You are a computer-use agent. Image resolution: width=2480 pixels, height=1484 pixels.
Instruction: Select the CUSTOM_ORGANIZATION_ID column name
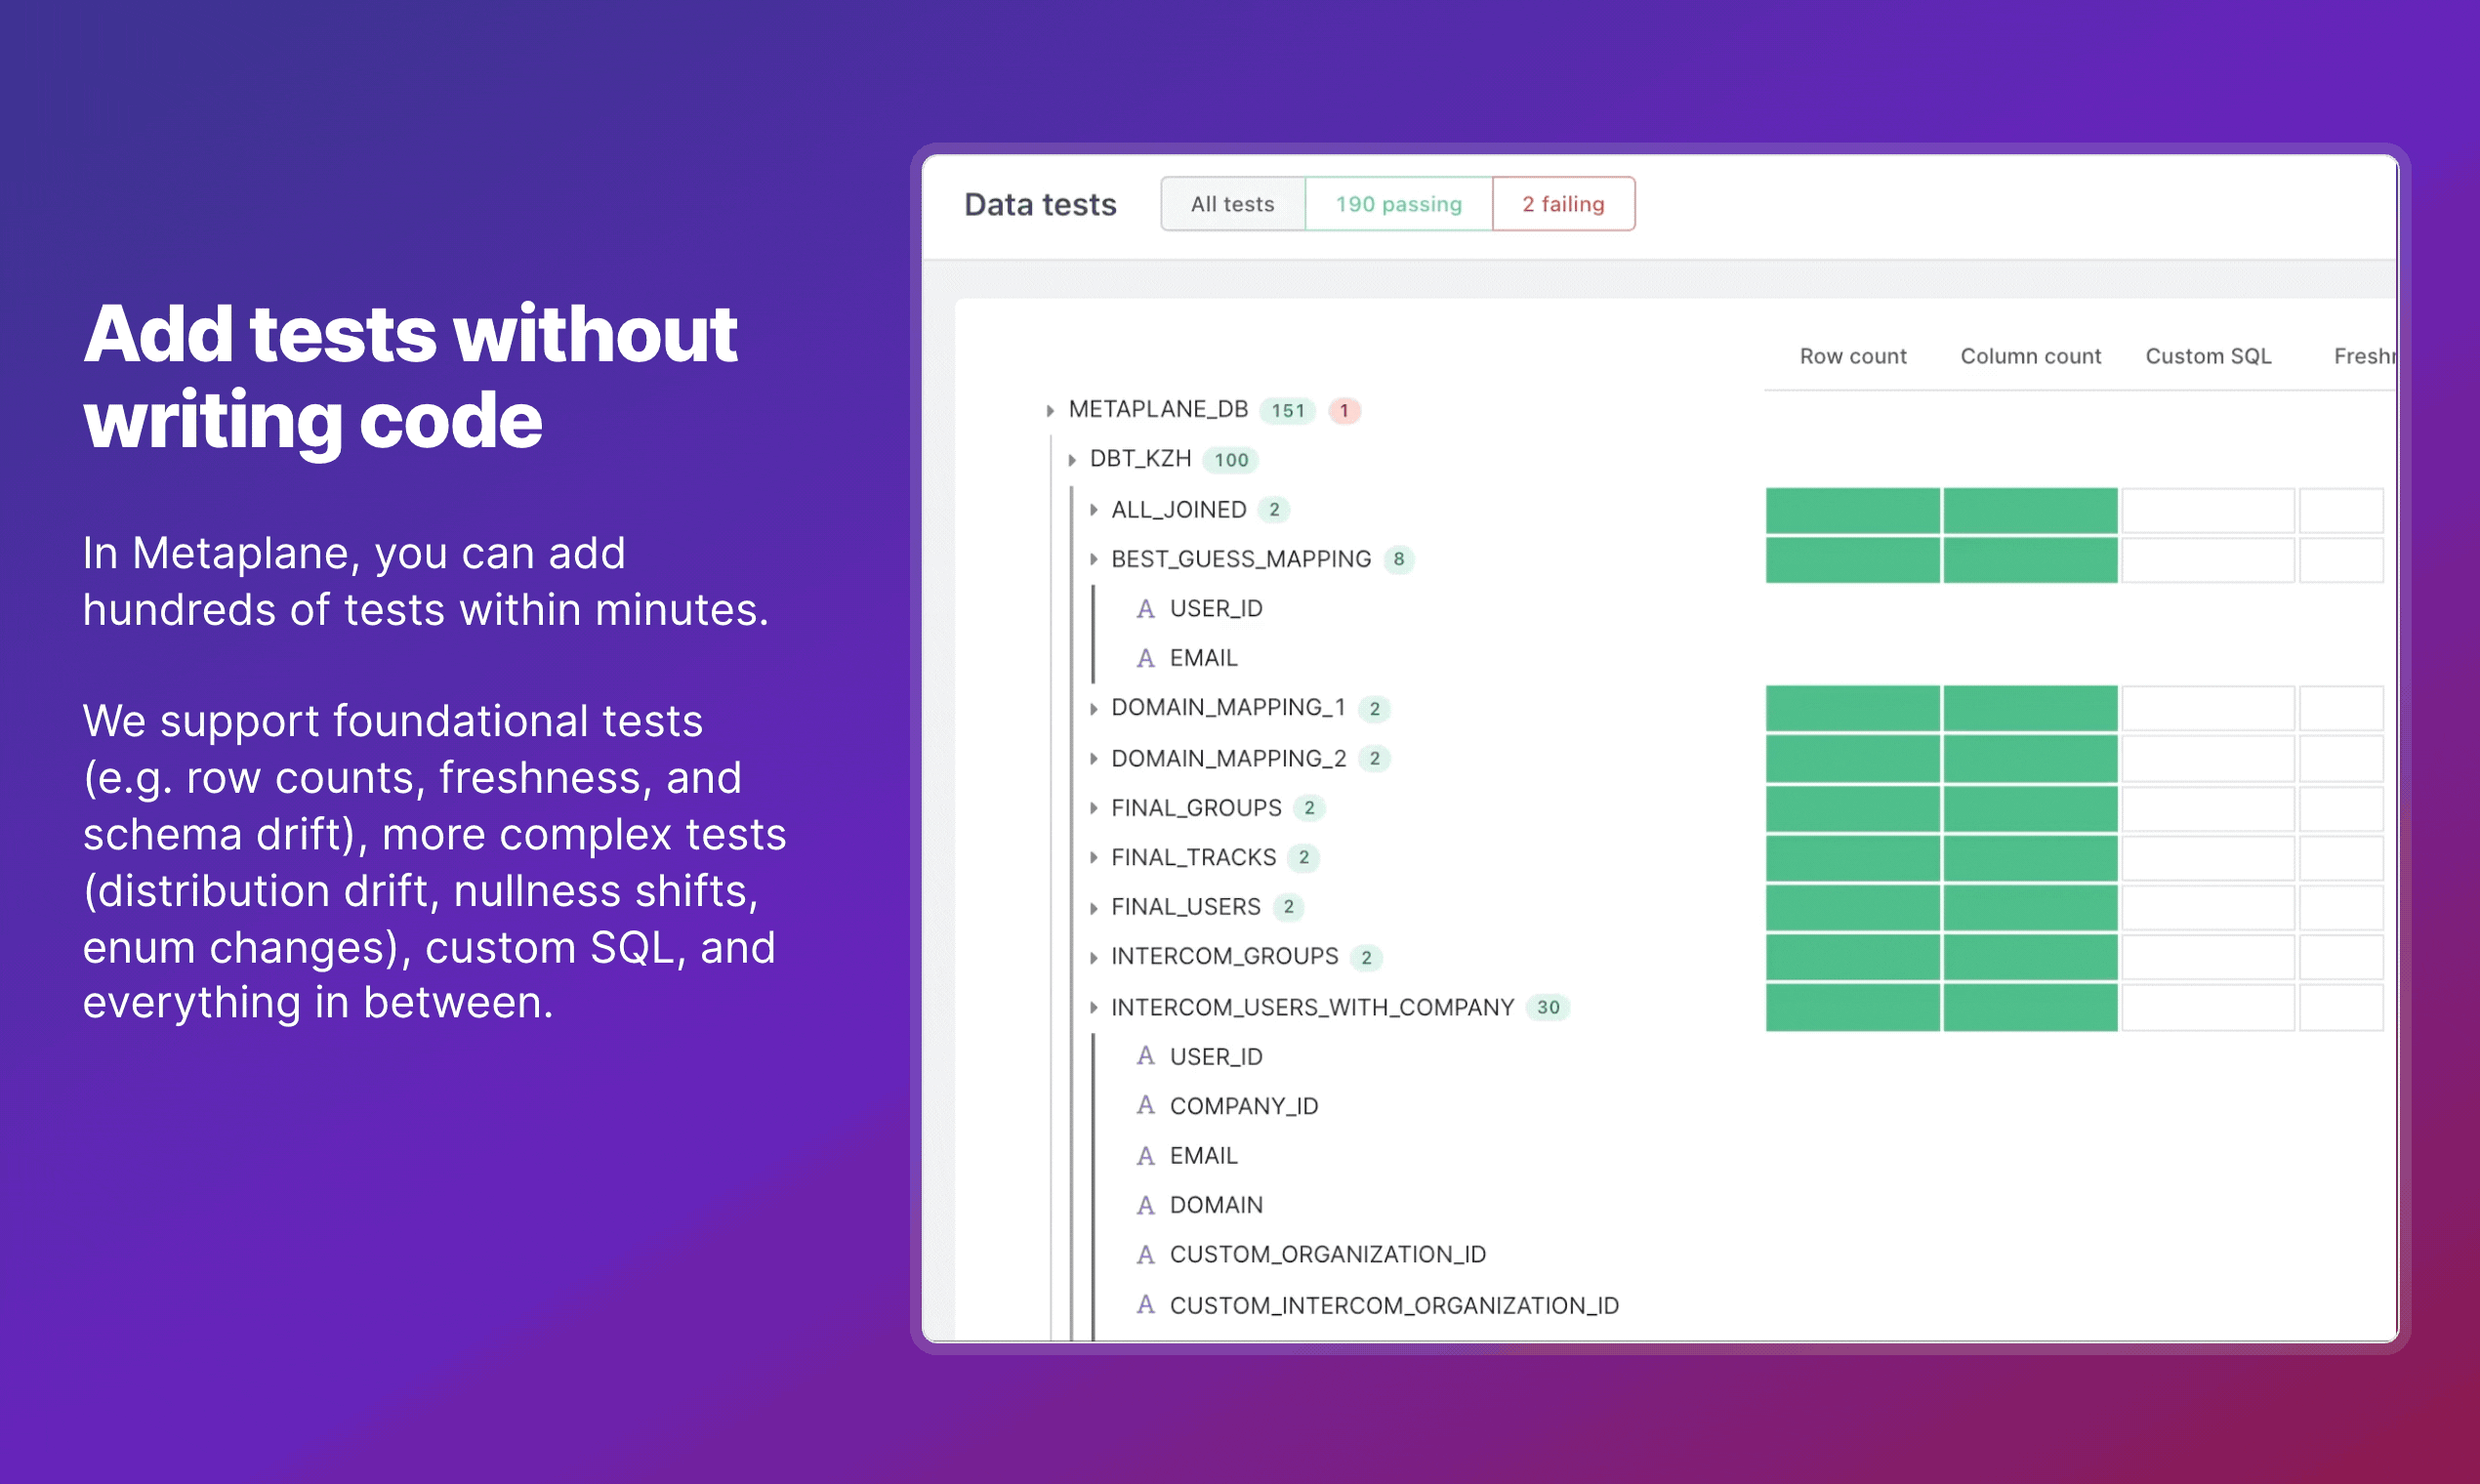1328,1254
